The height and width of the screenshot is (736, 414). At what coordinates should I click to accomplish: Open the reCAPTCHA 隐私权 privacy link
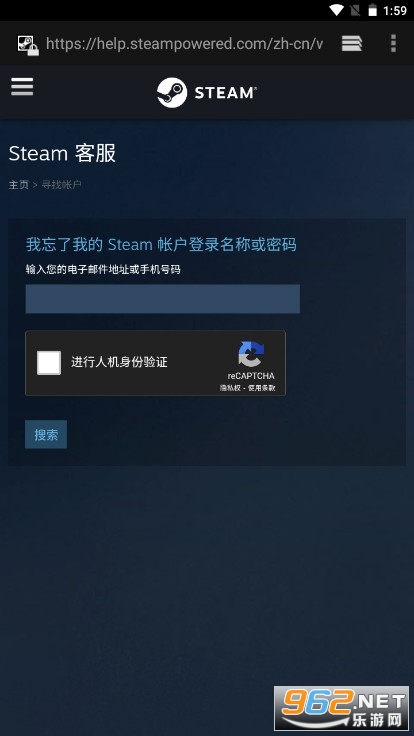pyautogui.click(x=230, y=388)
